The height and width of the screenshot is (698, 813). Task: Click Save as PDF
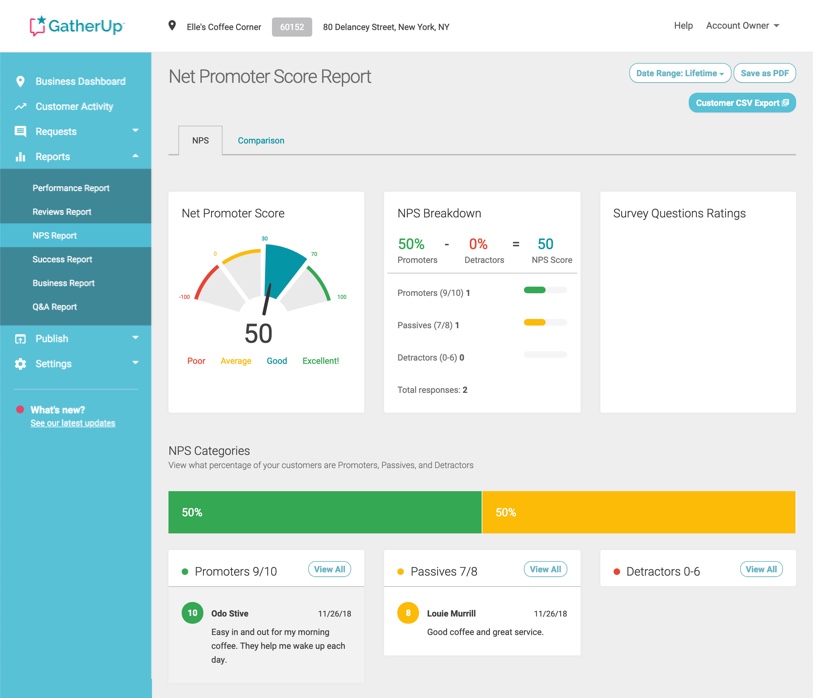[767, 72]
